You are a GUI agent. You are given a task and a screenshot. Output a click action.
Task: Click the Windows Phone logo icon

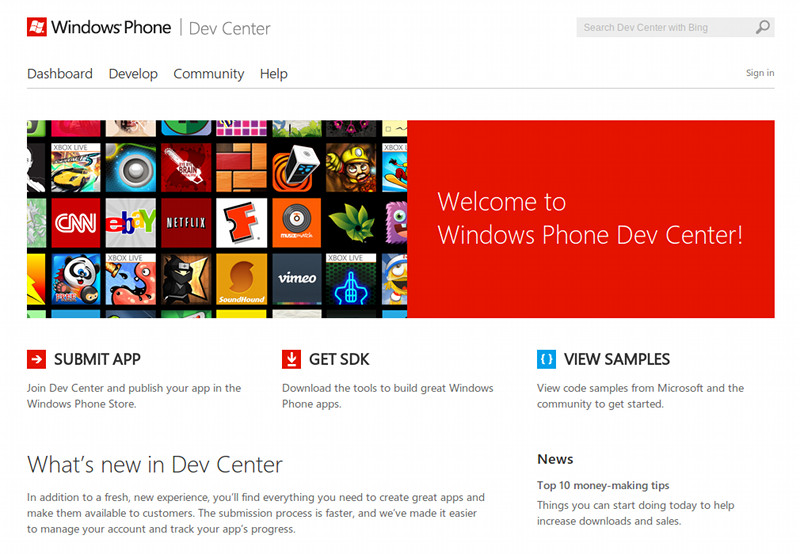tap(37, 27)
